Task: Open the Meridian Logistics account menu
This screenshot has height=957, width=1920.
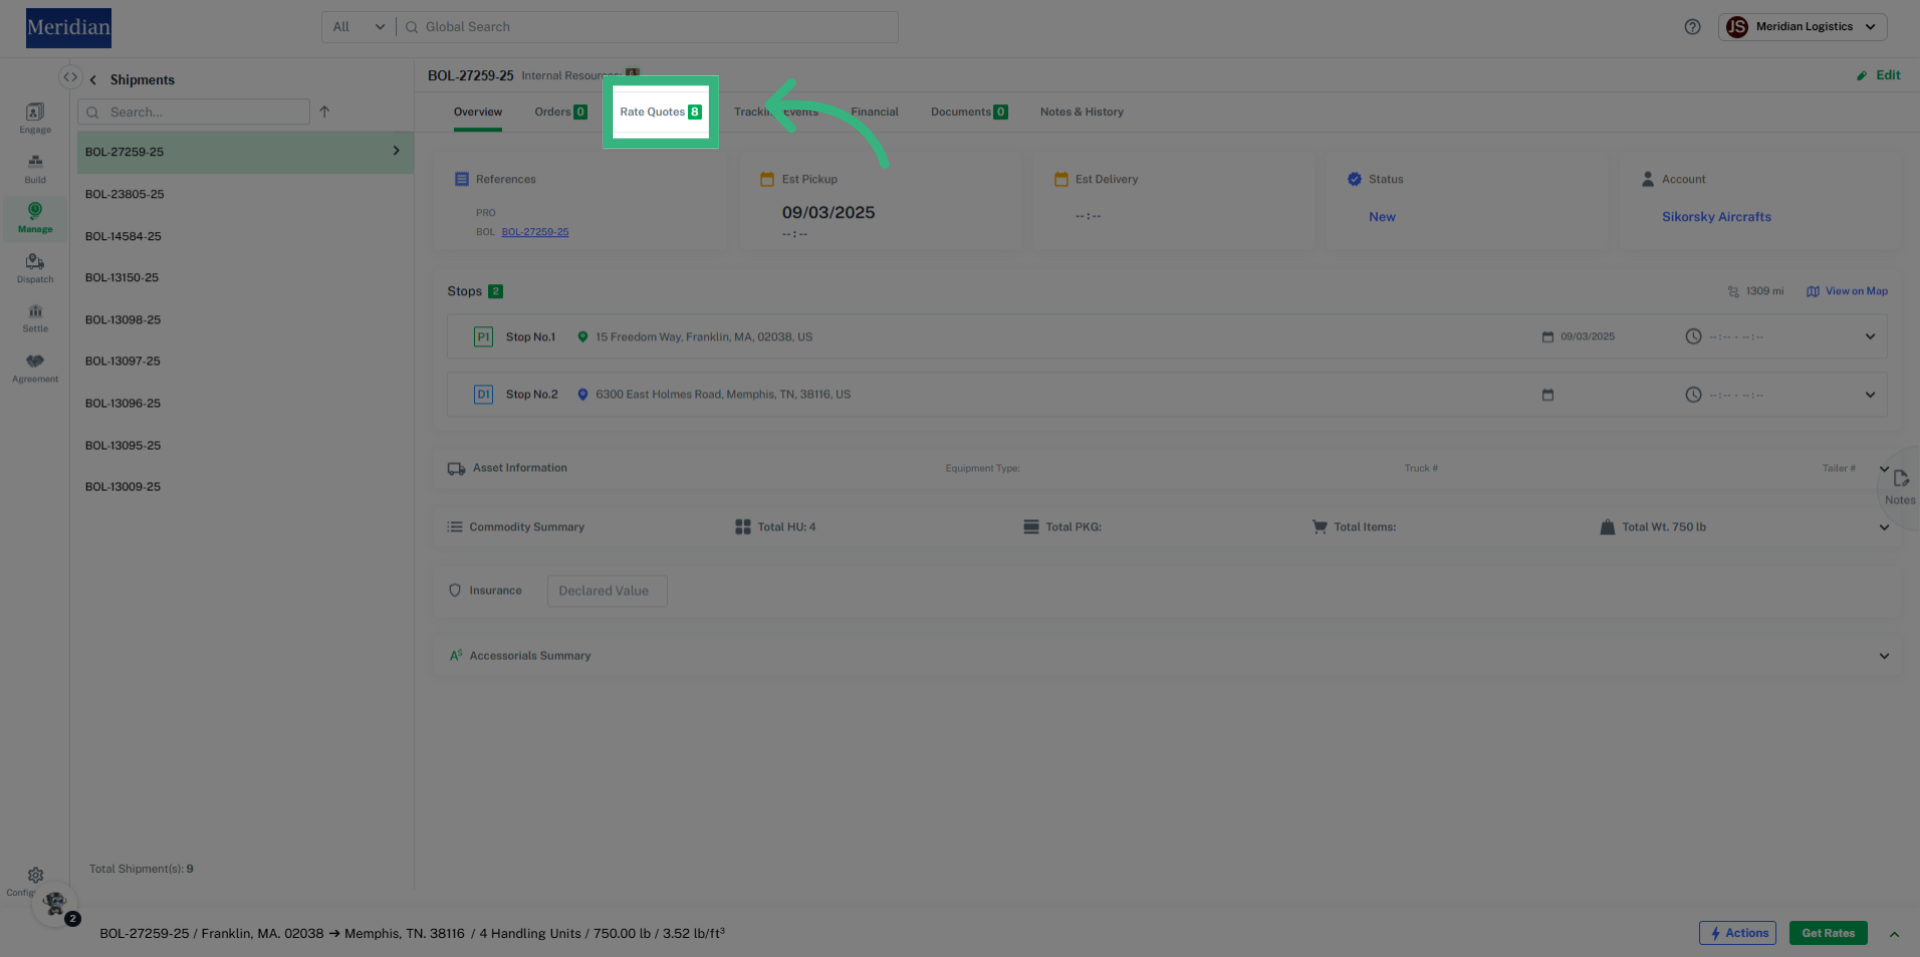Action: (1802, 27)
